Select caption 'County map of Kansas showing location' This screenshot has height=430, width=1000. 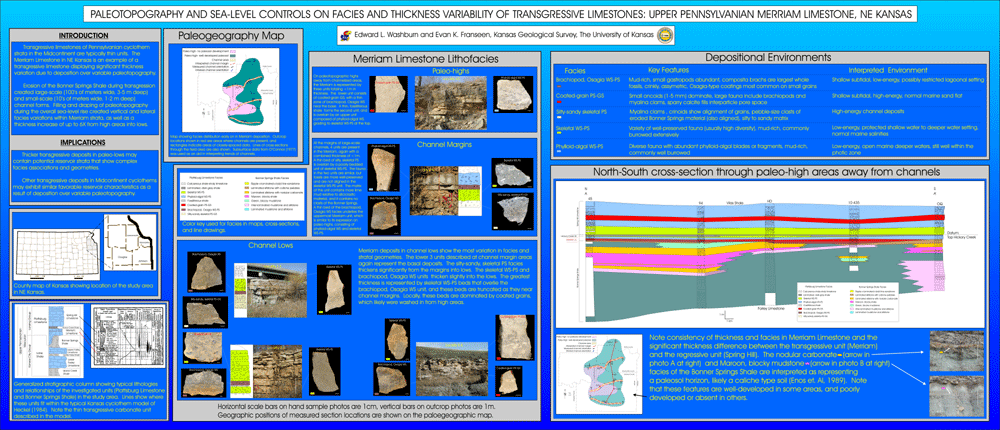pos(82,290)
